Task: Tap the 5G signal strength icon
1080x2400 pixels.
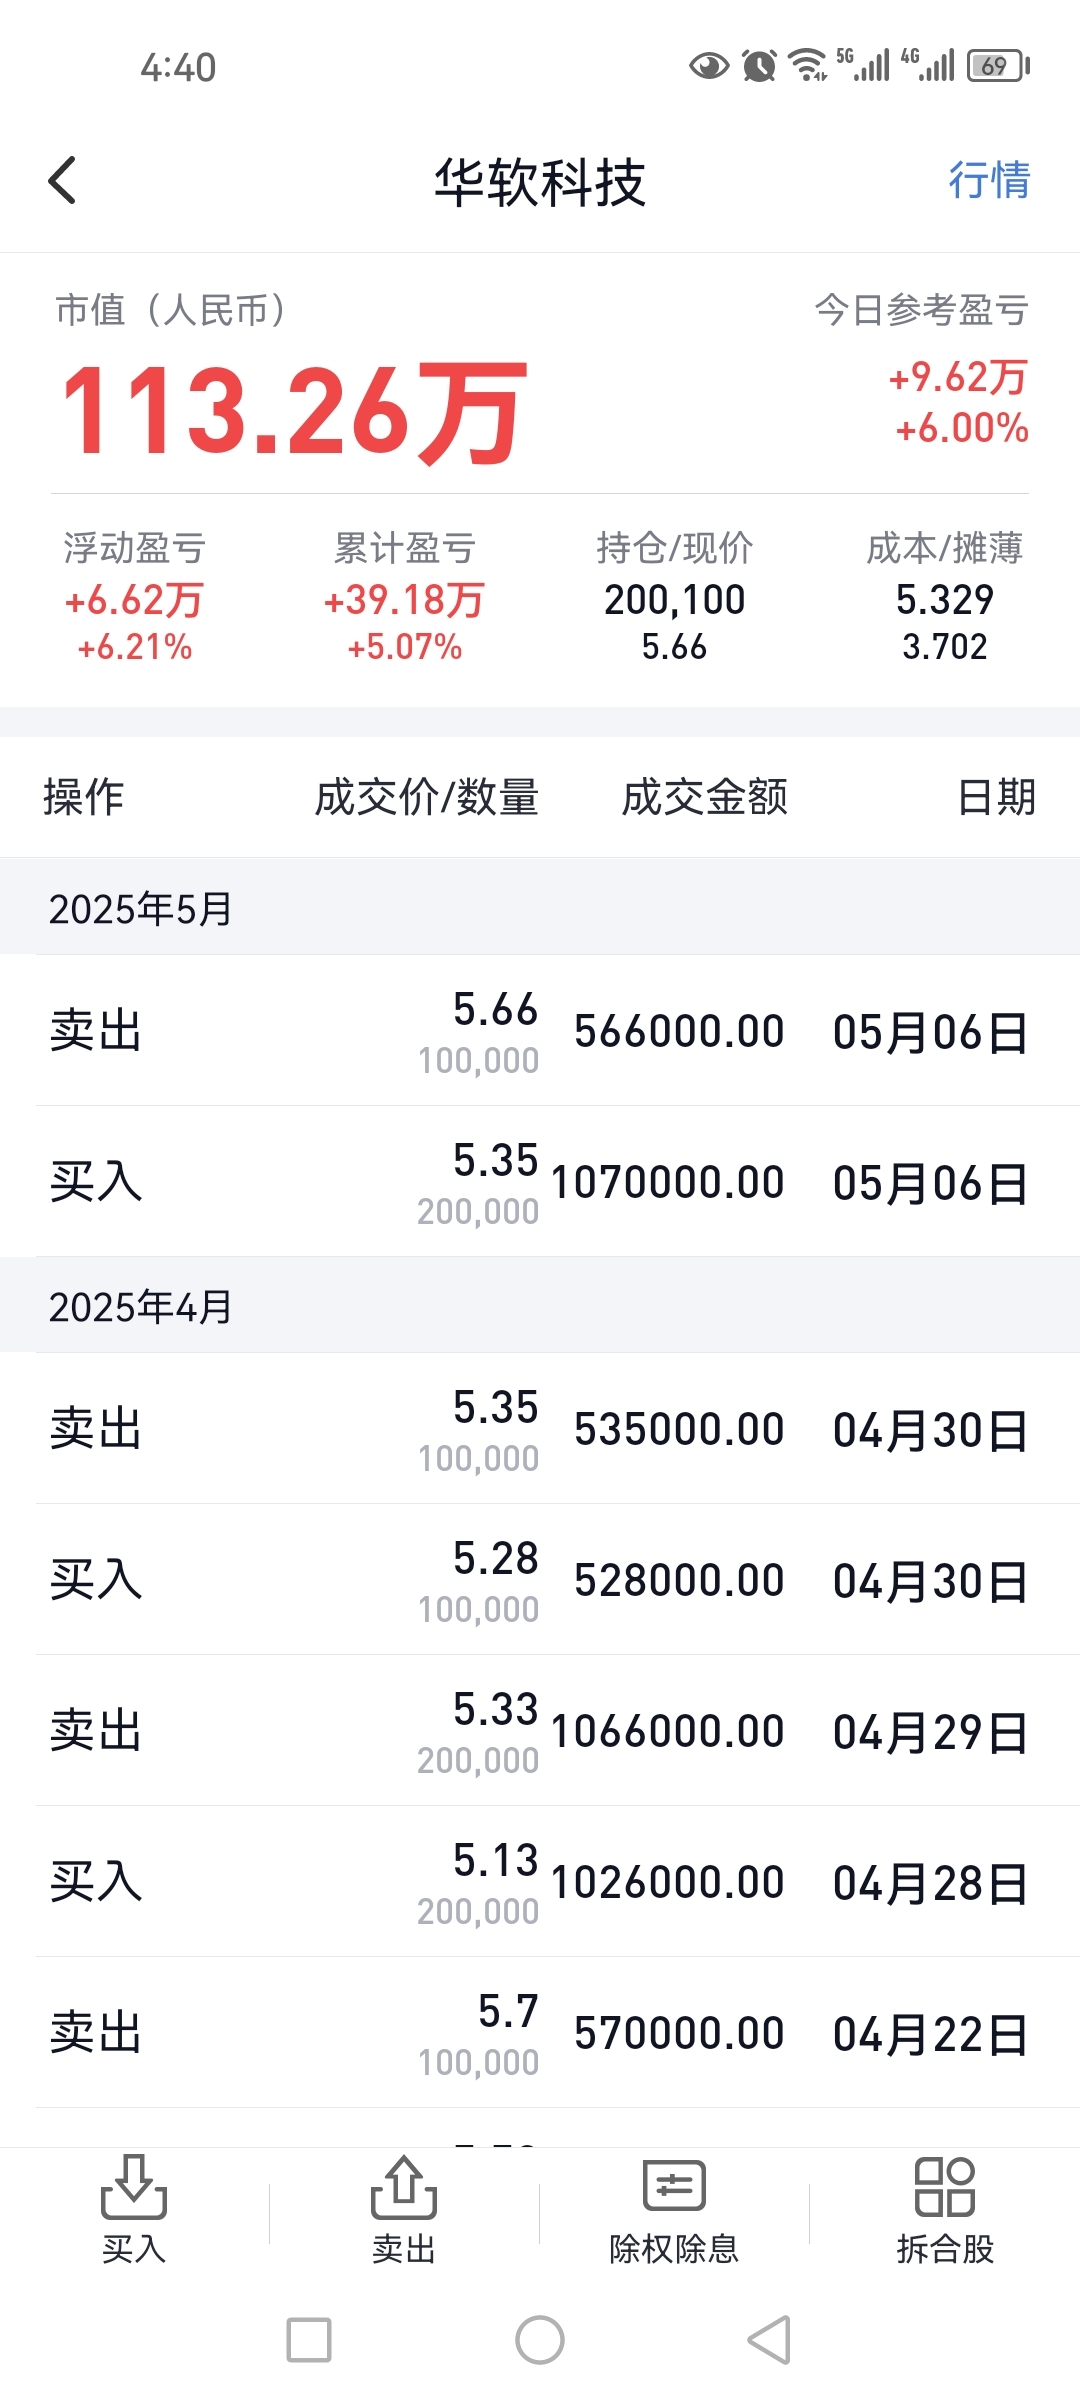Action: [863, 64]
